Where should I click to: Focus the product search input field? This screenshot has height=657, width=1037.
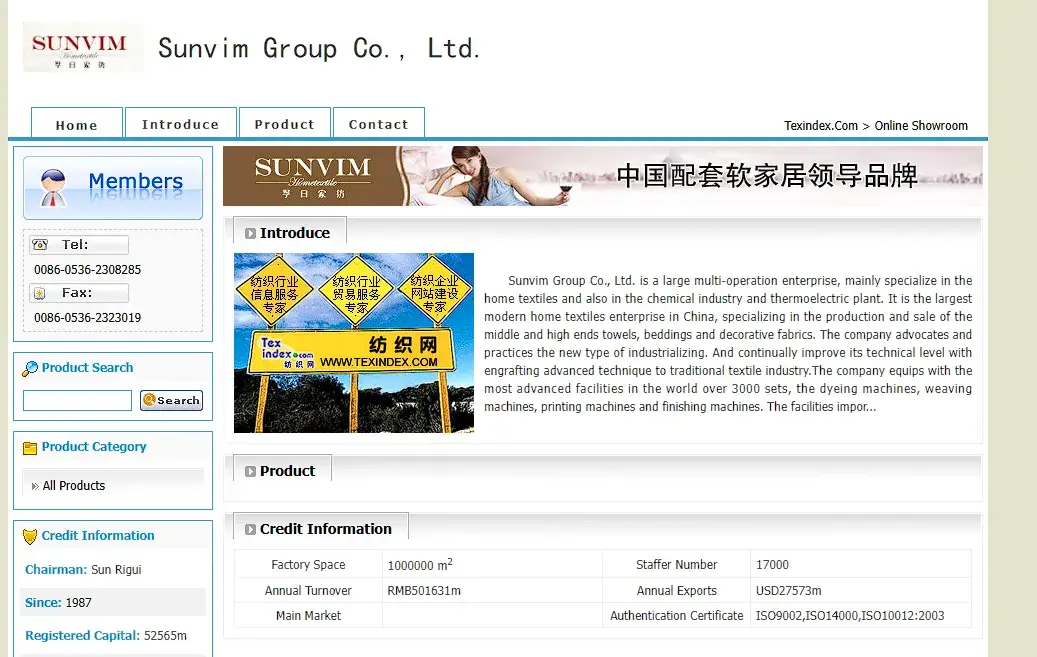point(77,400)
